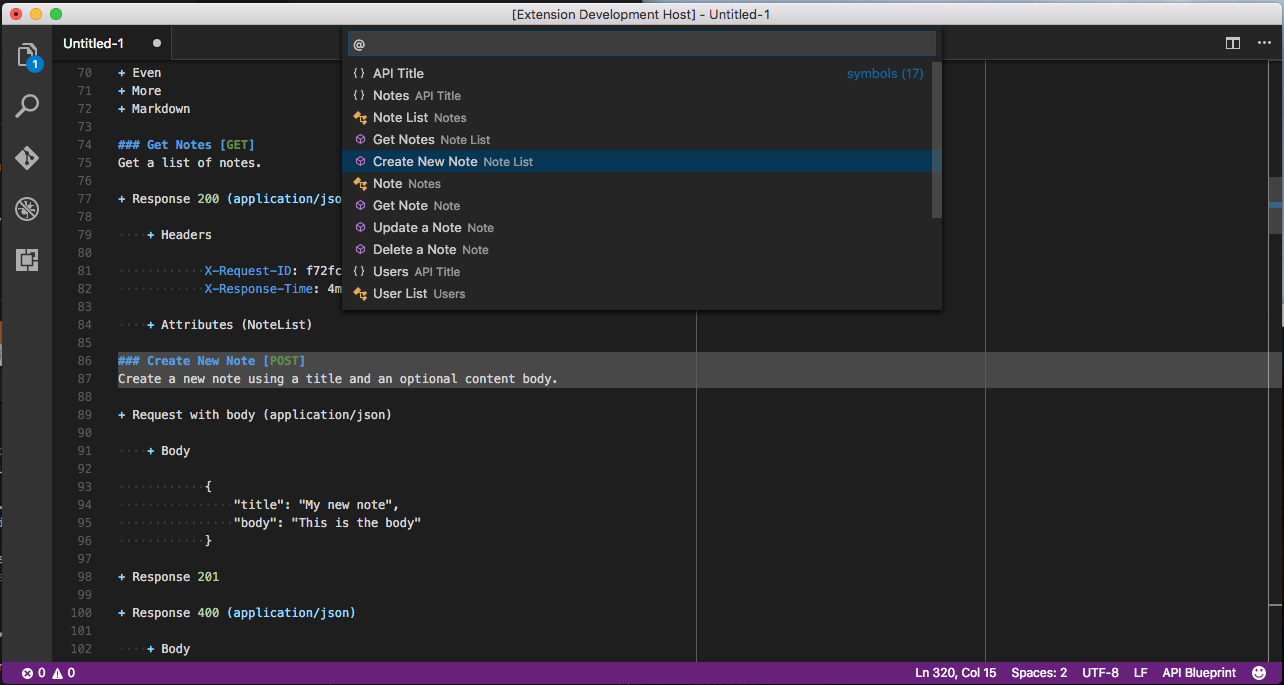
Task: Click the 'LF' end-of-line selector
Action: click(1140, 673)
